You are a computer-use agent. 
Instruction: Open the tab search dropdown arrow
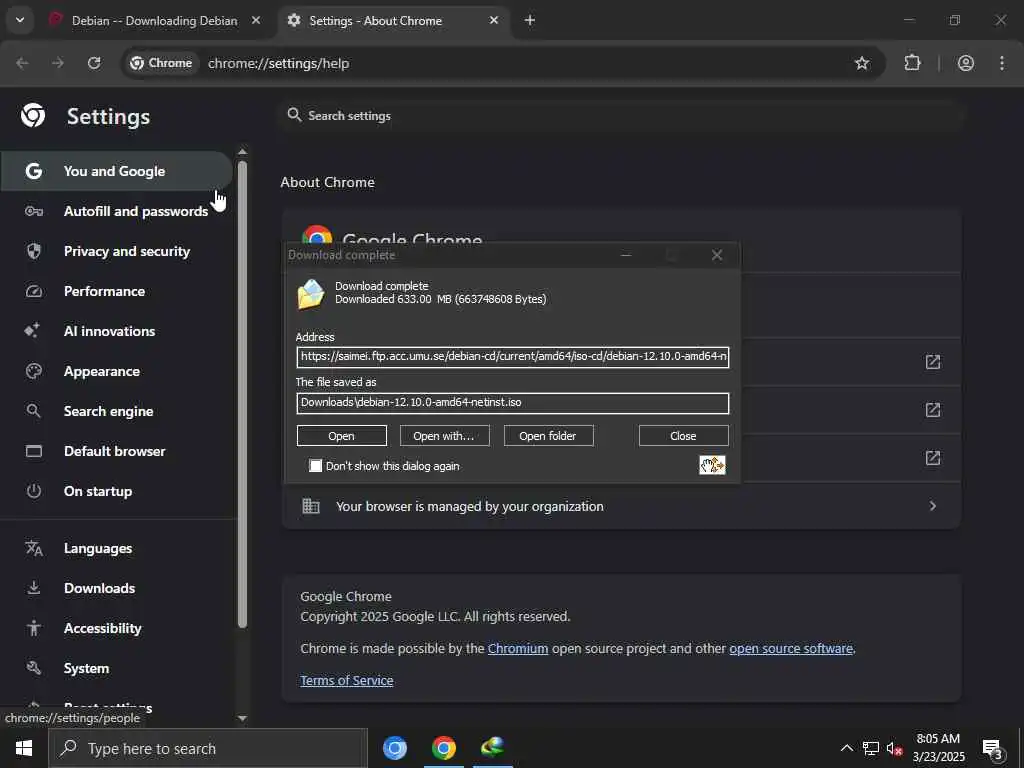pos(20,20)
